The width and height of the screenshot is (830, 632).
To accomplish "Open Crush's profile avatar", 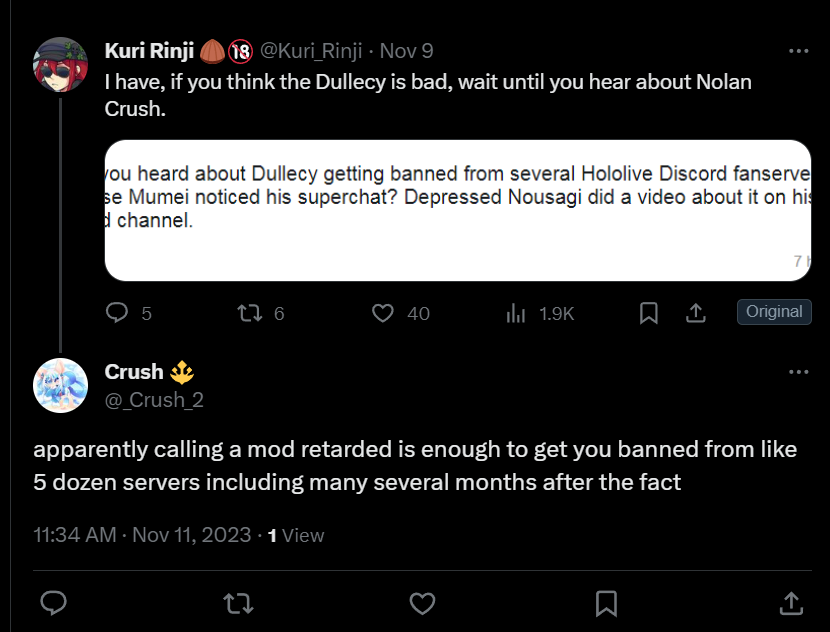I will click(60, 386).
